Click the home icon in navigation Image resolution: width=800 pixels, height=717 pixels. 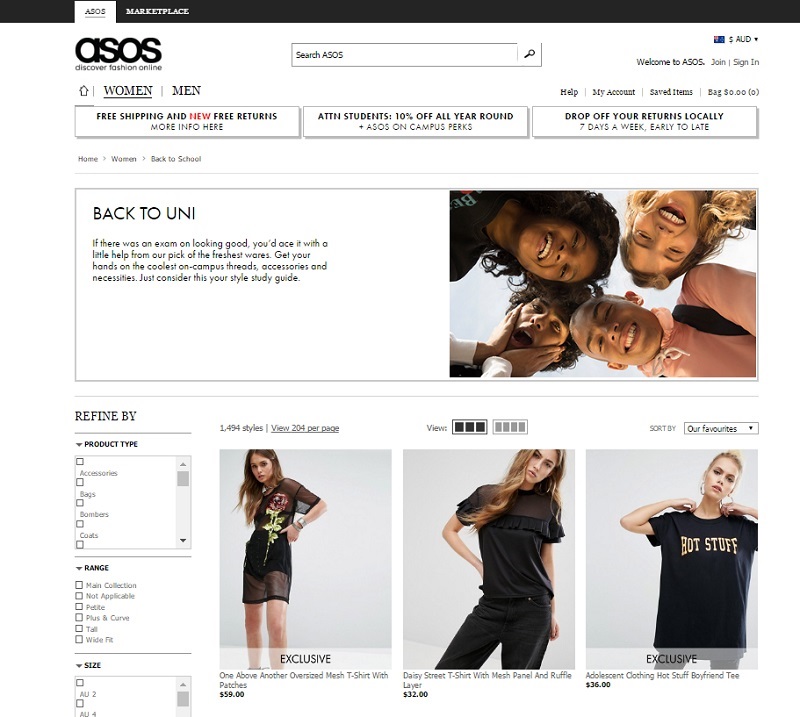click(84, 91)
